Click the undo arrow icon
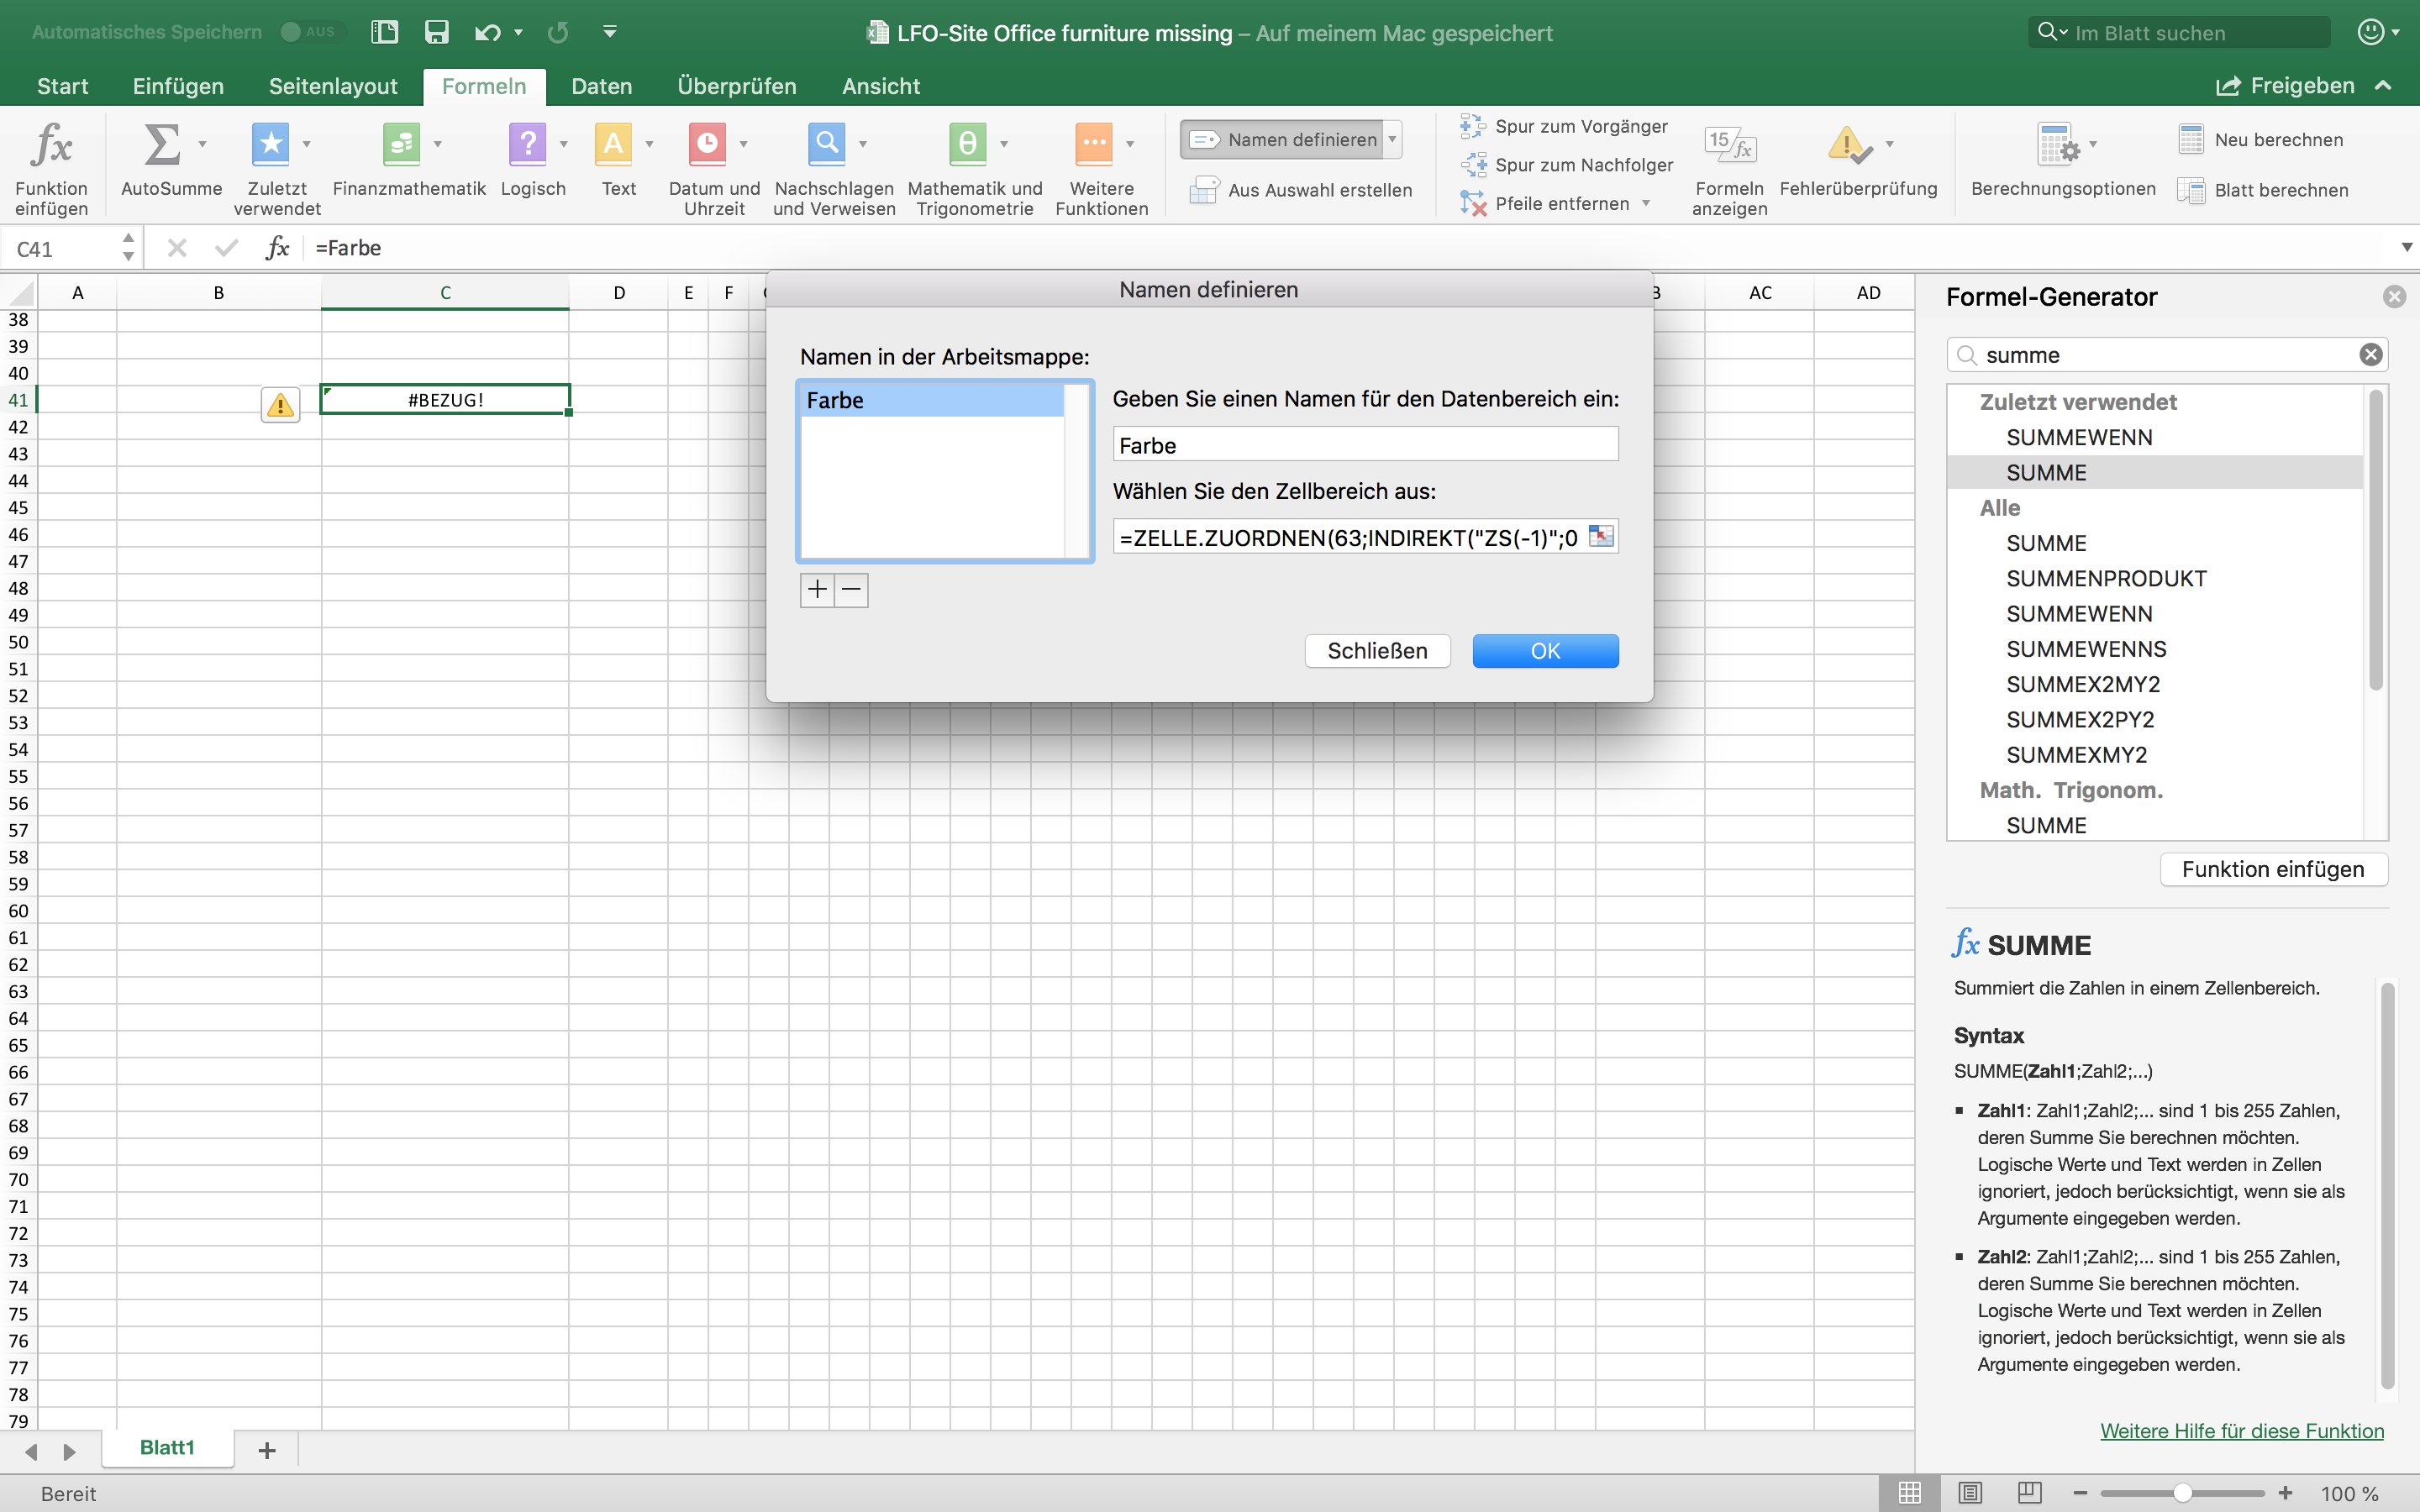The height and width of the screenshot is (1512, 2420). (x=487, y=32)
